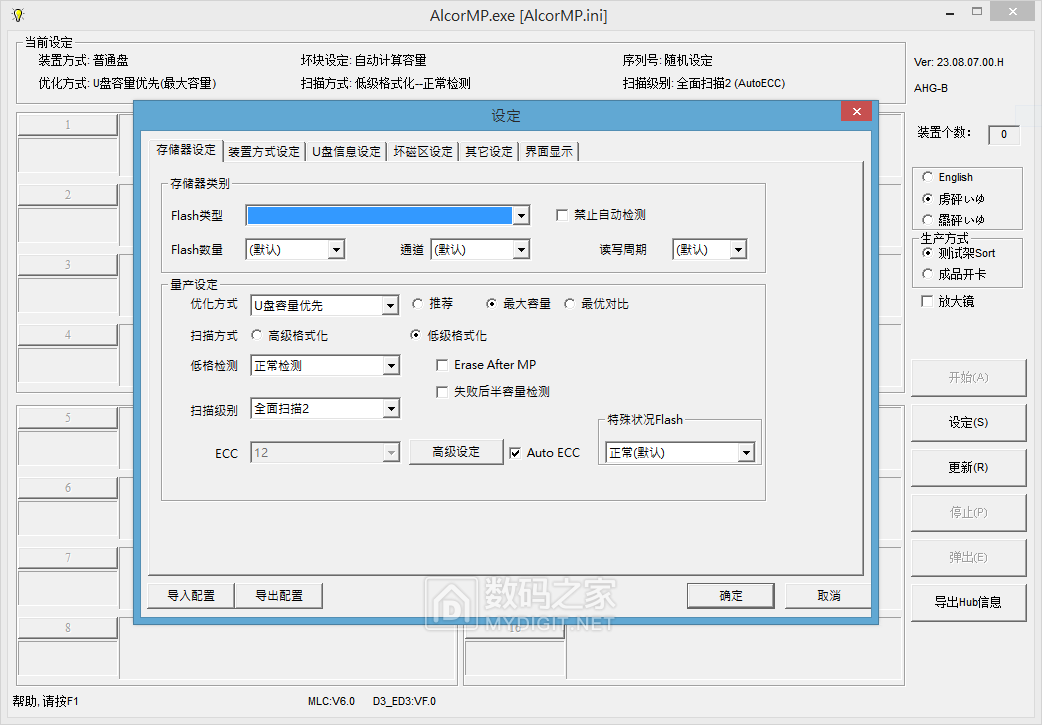Viewport: 1042px width, 725px height.
Task: Select the 推荐 radio button
Action: (x=419, y=304)
